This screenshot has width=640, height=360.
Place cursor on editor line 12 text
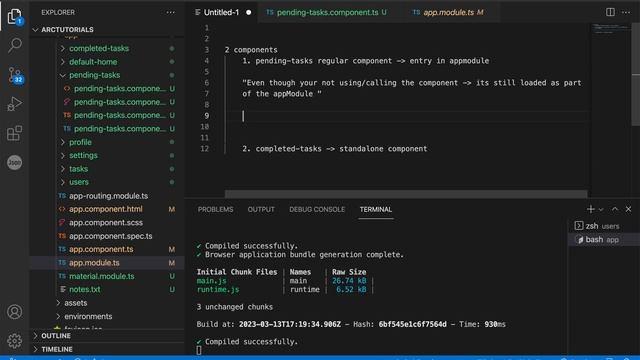pos(334,149)
